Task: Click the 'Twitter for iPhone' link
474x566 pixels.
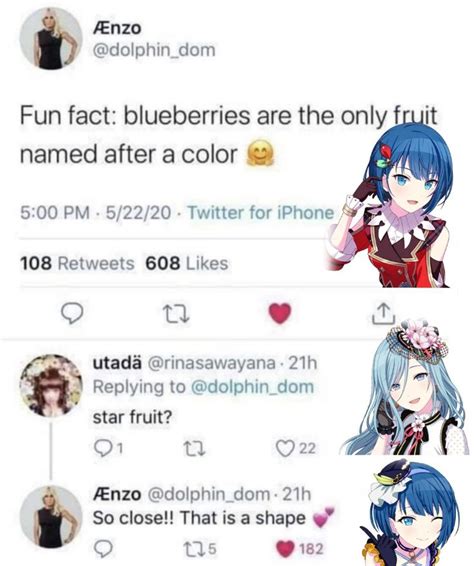Action: point(261,212)
